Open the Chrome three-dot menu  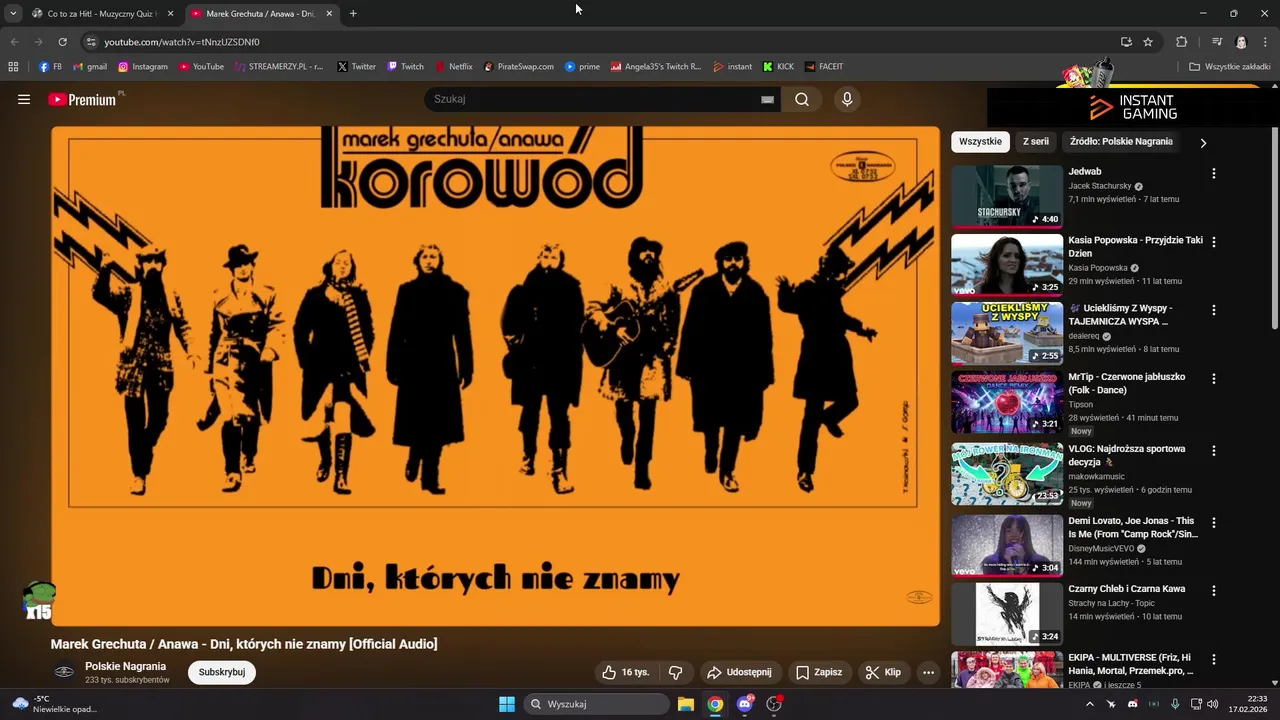point(1265,42)
